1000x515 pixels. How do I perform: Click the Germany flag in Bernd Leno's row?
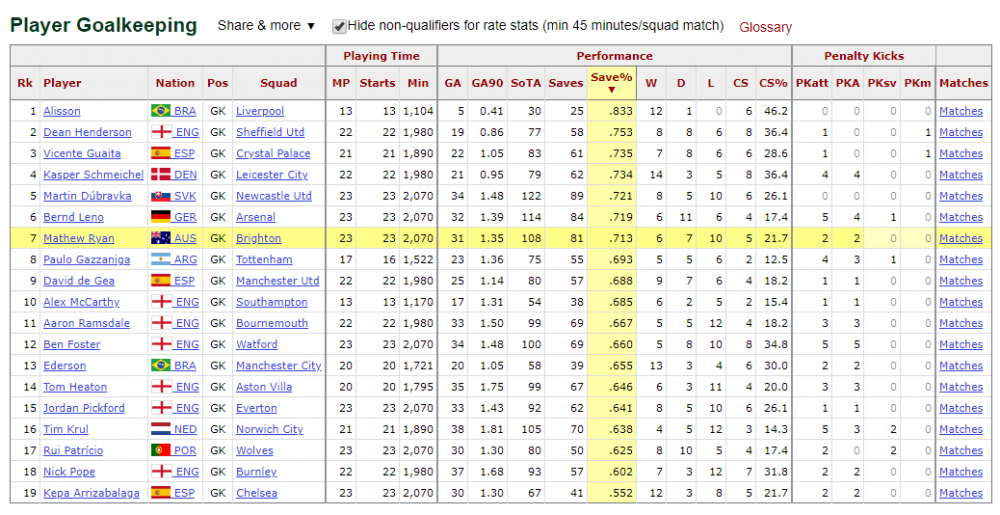pos(161,217)
